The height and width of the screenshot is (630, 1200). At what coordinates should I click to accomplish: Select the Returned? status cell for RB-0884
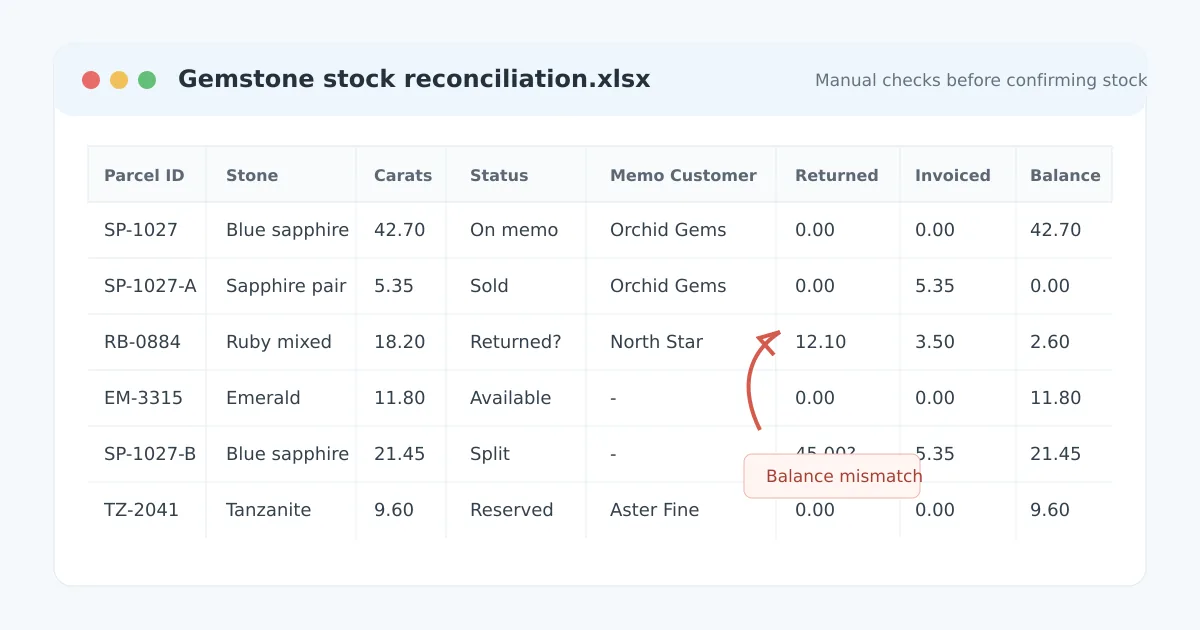coord(516,342)
